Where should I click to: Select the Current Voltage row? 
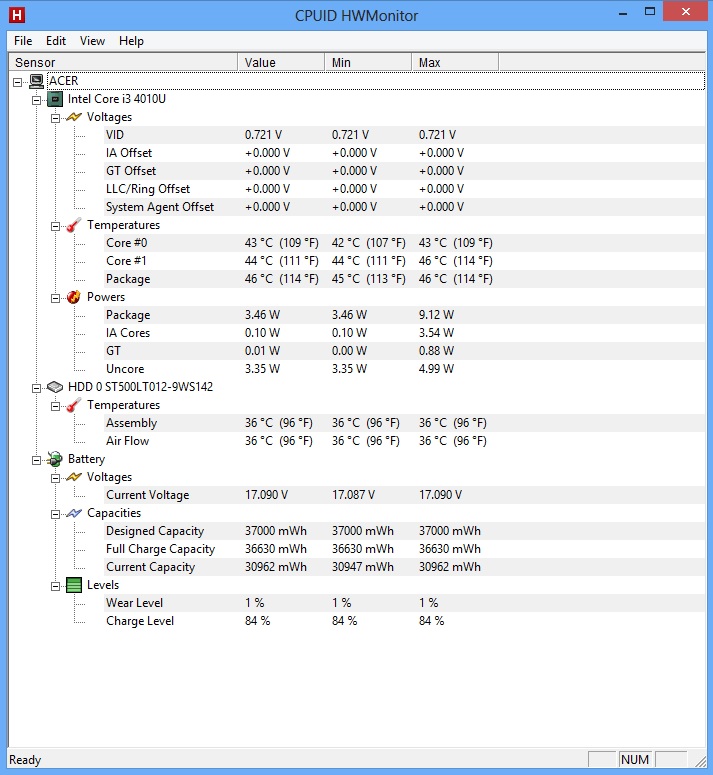[405, 495]
